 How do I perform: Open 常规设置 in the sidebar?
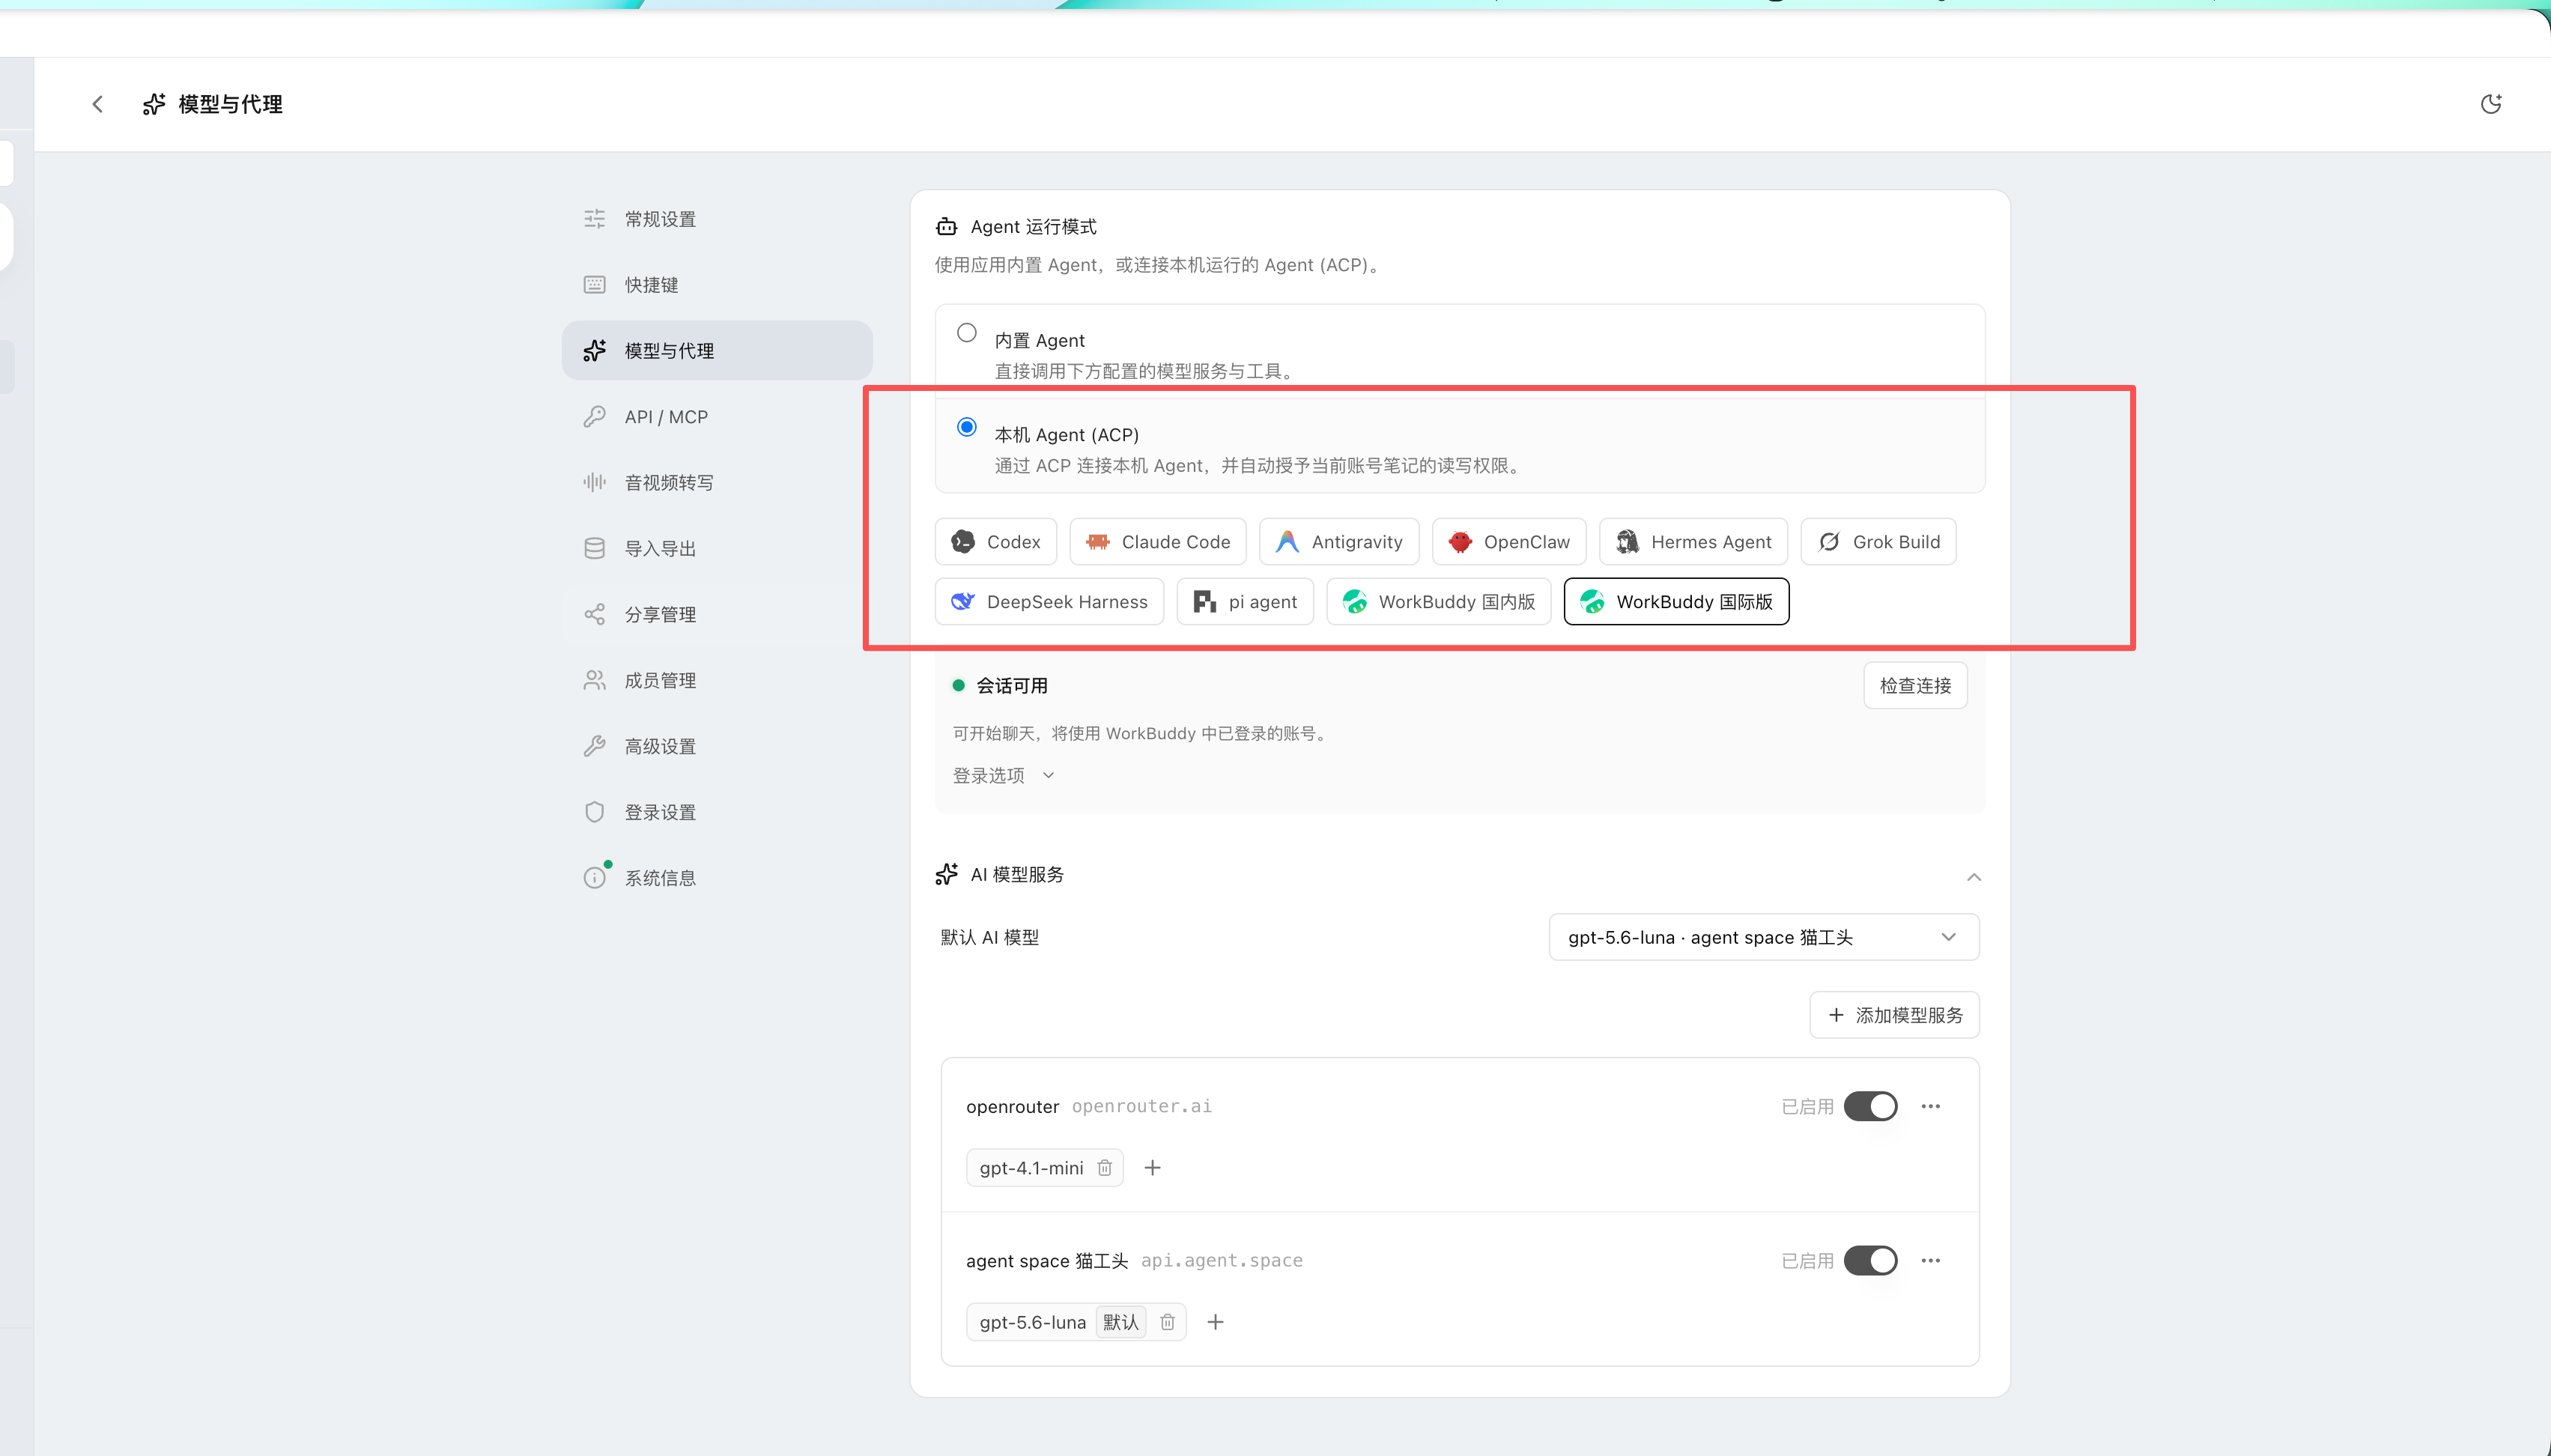coord(717,219)
